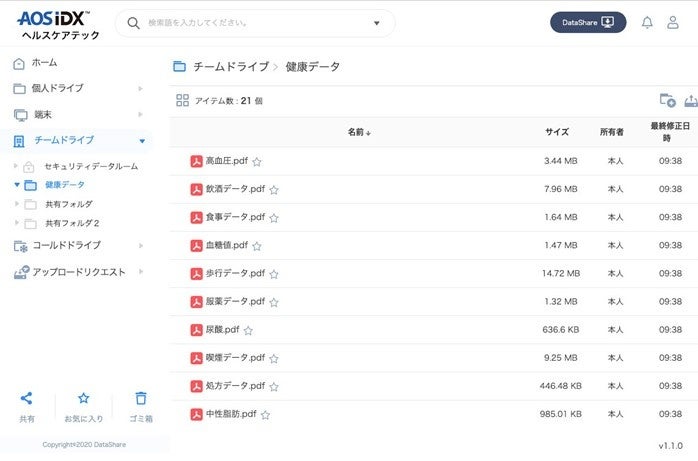The height and width of the screenshot is (461, 698).
Task: Favorite 尿酸.pdf with its star
Action: click(x=248, y=331)
